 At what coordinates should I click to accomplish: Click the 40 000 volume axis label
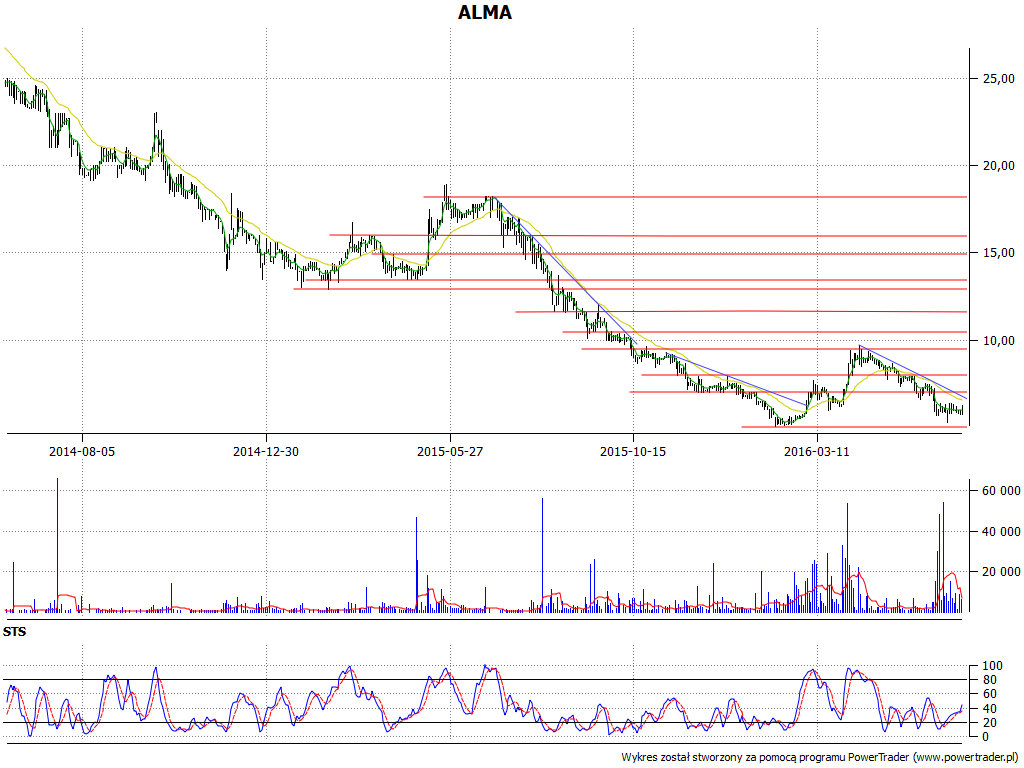(1001, 532)
